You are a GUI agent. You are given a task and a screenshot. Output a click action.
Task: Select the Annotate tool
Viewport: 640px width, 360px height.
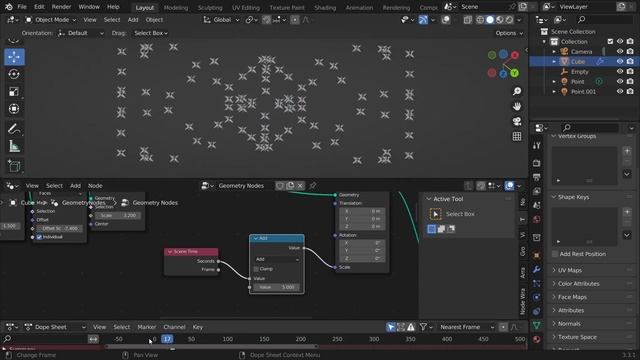coord(14,129)
